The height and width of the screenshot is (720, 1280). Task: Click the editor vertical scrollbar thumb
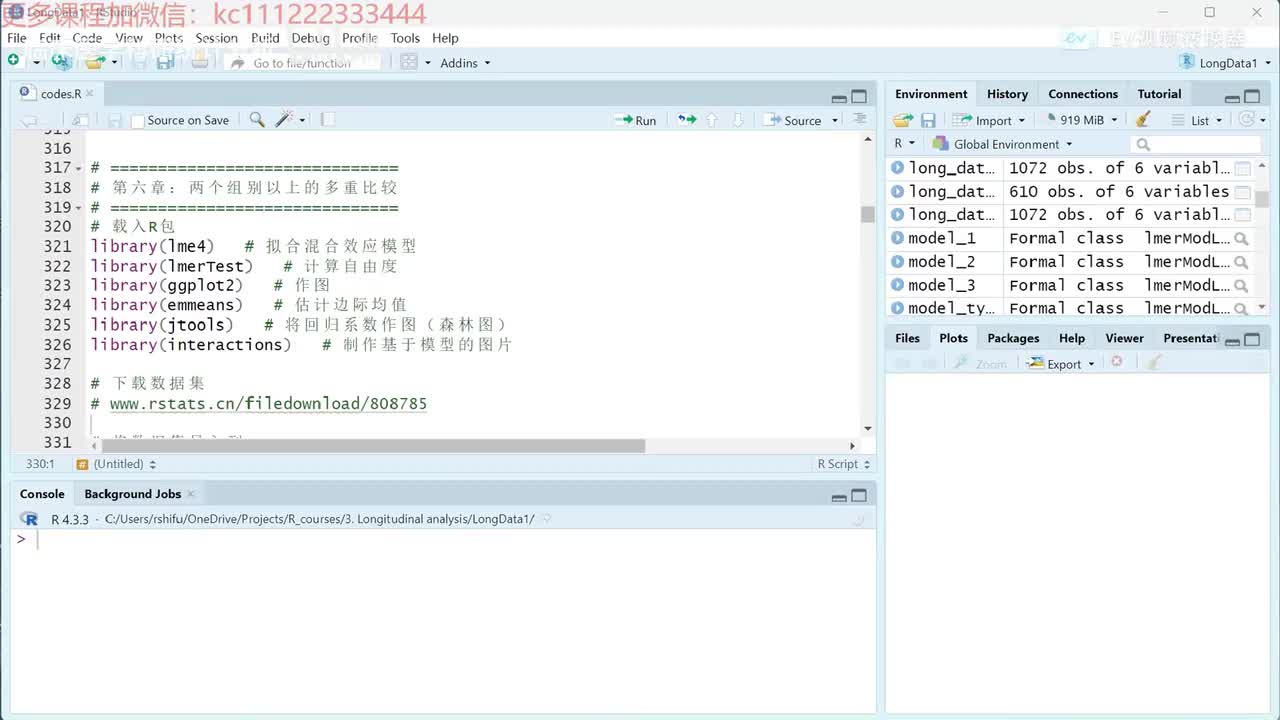pos(867,214)
